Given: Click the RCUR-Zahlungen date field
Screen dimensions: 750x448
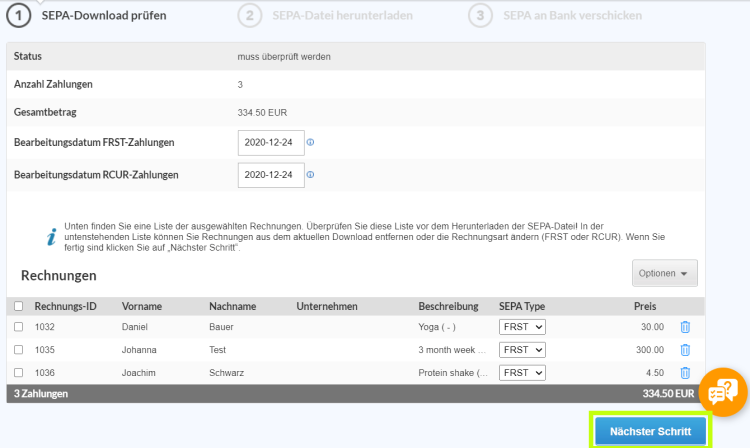Looking at the screenshot, I should click(x=271, y=175).
